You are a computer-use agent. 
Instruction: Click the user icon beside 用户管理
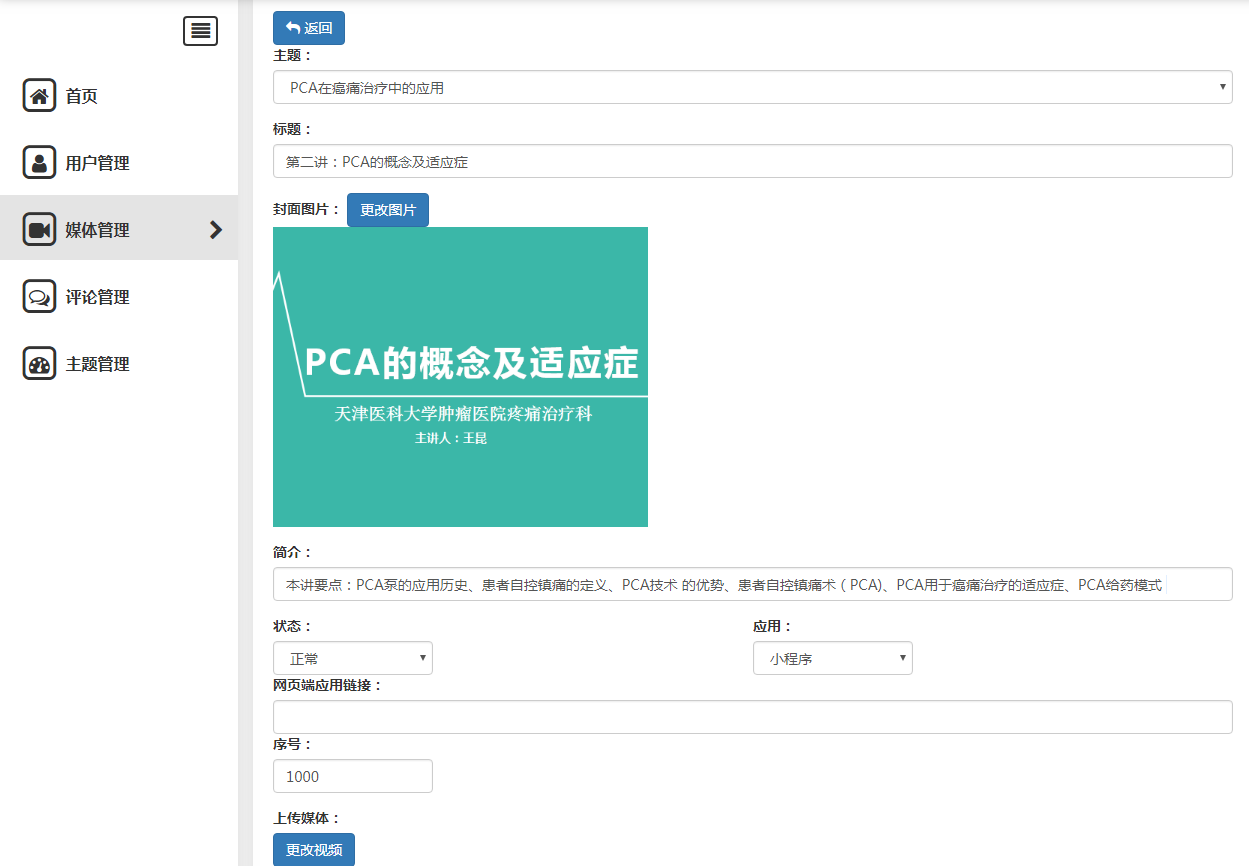pyautogui.click(x=39, y=163)
